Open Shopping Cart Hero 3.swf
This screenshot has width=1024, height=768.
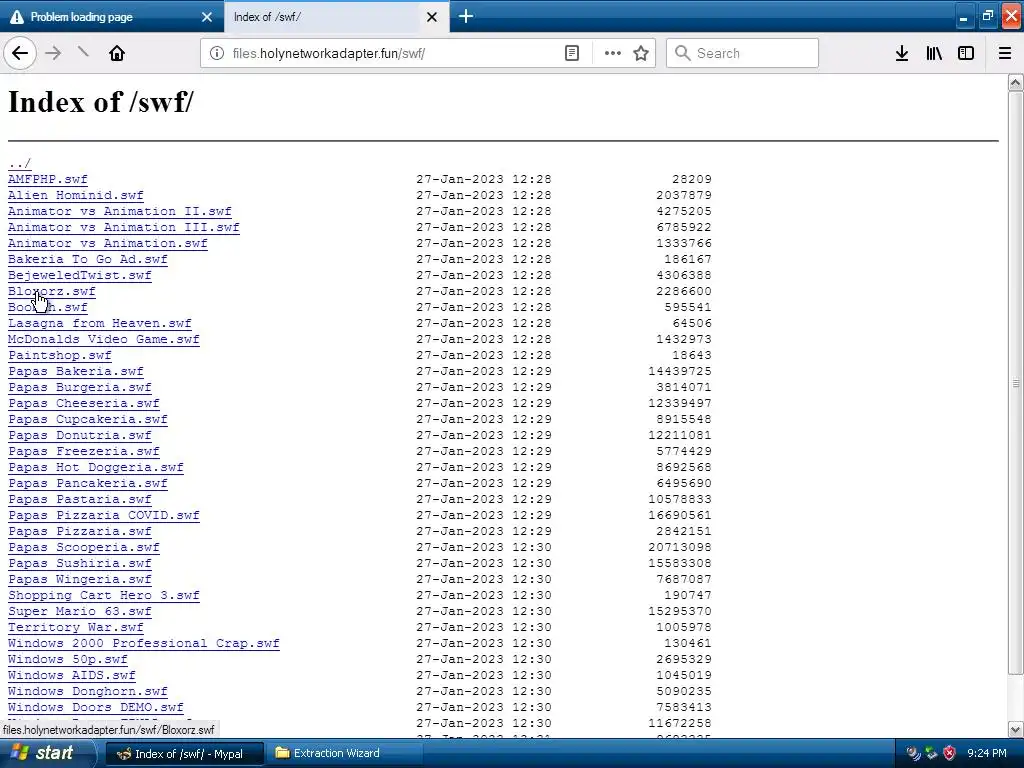(104, 595)
